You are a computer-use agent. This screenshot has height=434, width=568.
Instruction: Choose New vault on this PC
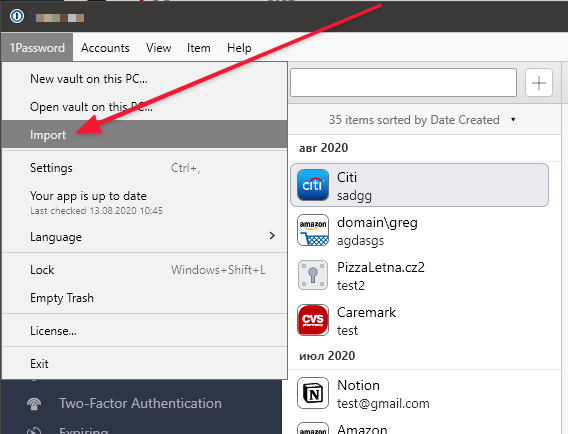[x=145, y=79]
